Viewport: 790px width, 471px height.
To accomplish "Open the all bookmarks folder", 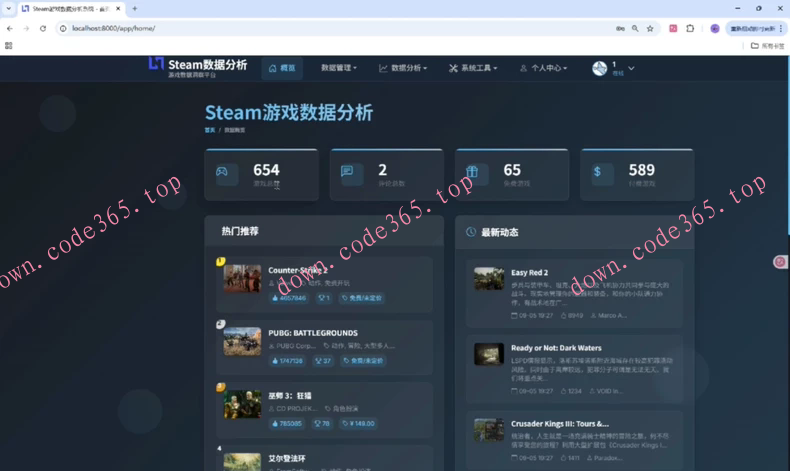I will click(768, 46).
